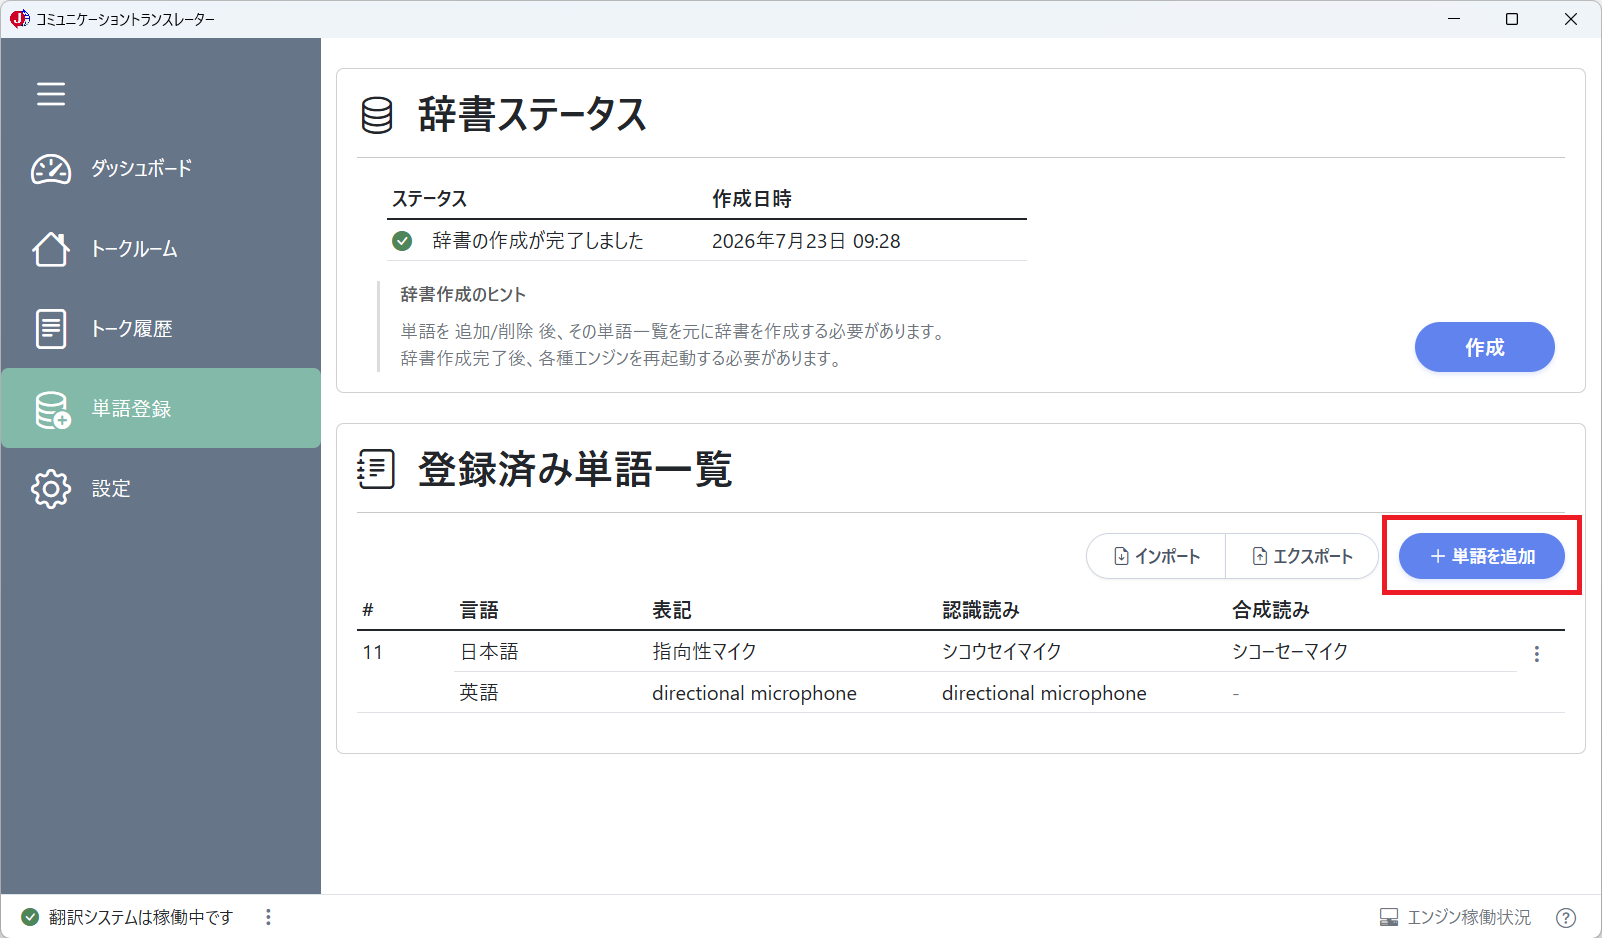Click the application icon in title bar

pyautogui.click(x=19, y=19)
